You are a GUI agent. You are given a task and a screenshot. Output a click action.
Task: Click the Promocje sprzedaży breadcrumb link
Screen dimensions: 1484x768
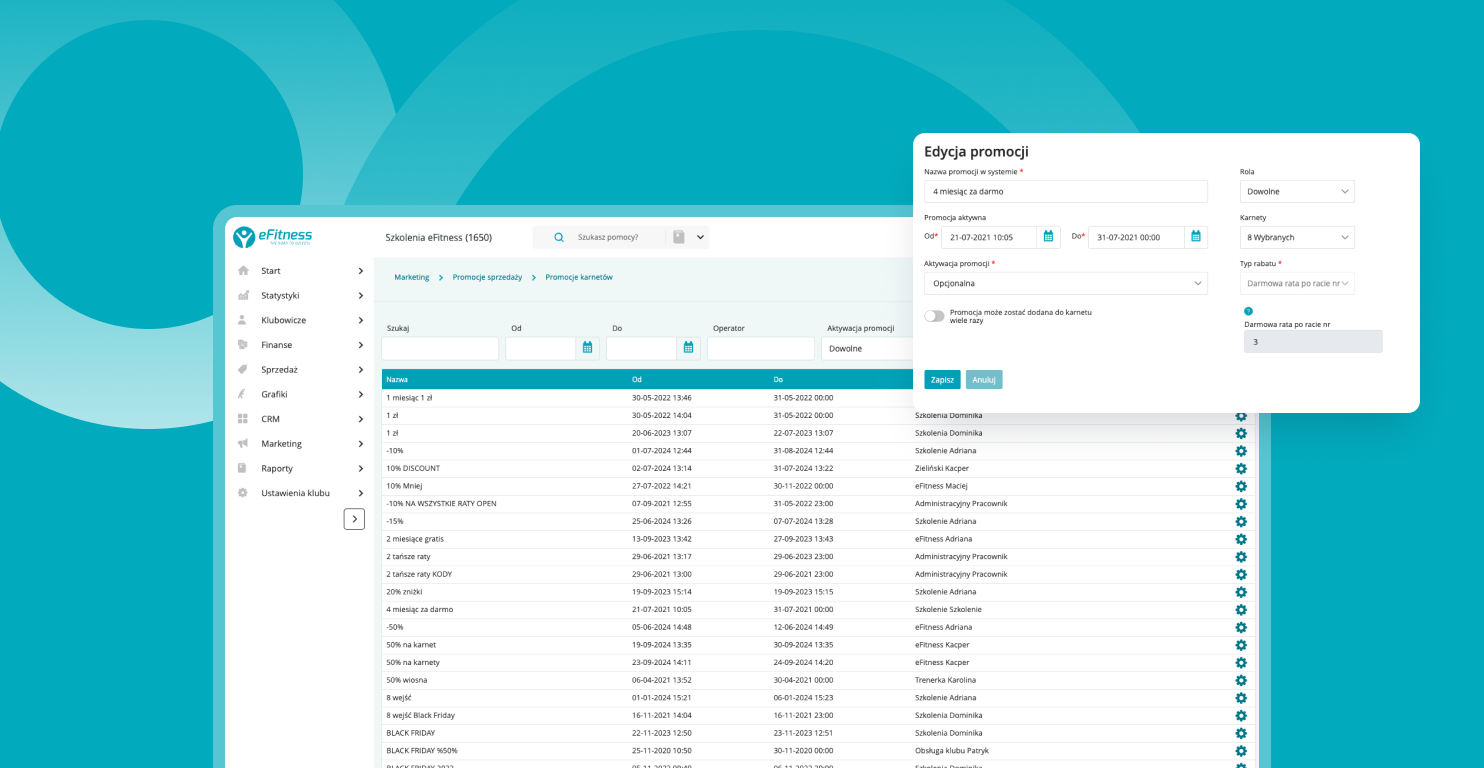pyautogui.click(x=487, y=277)
